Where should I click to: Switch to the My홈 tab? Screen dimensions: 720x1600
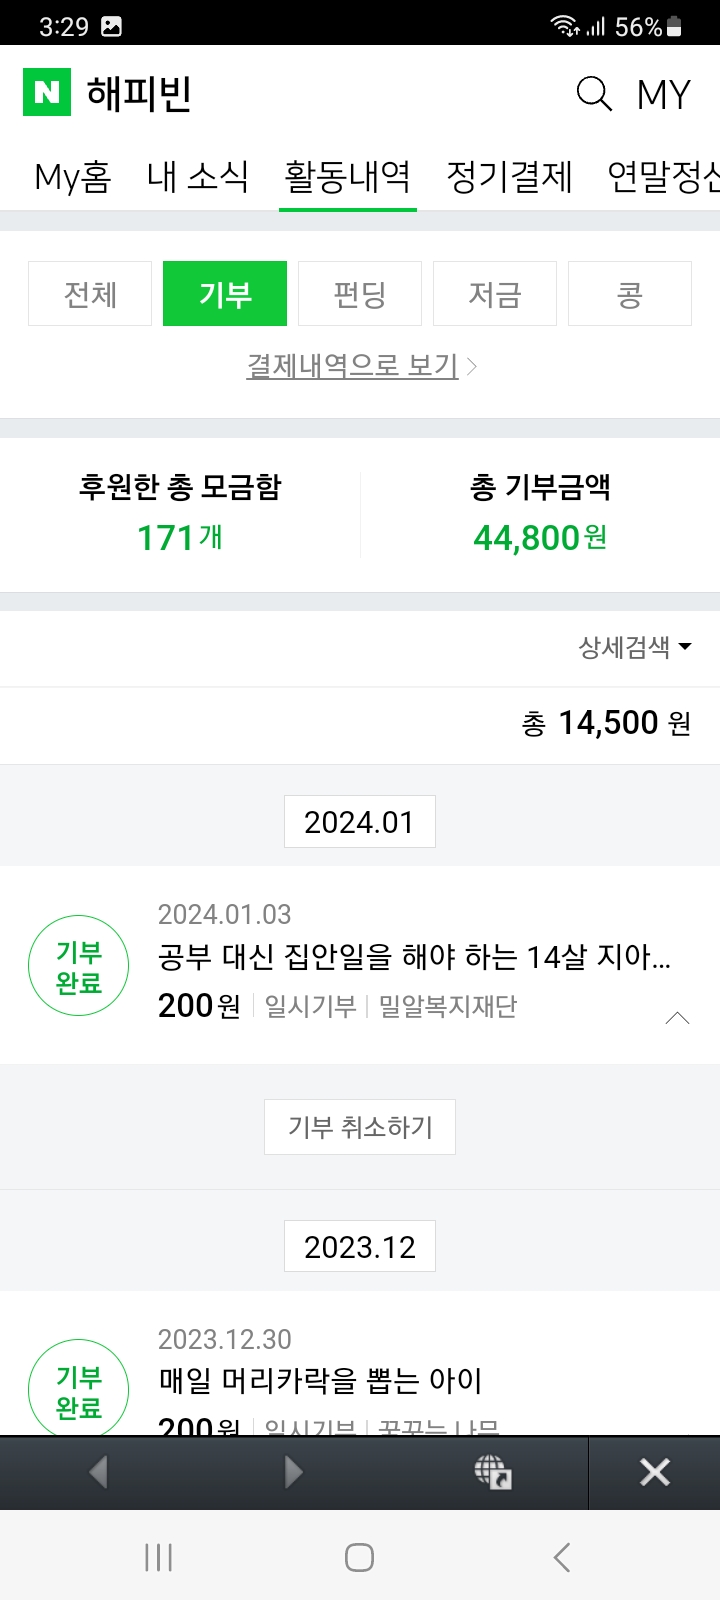(72, 177)
